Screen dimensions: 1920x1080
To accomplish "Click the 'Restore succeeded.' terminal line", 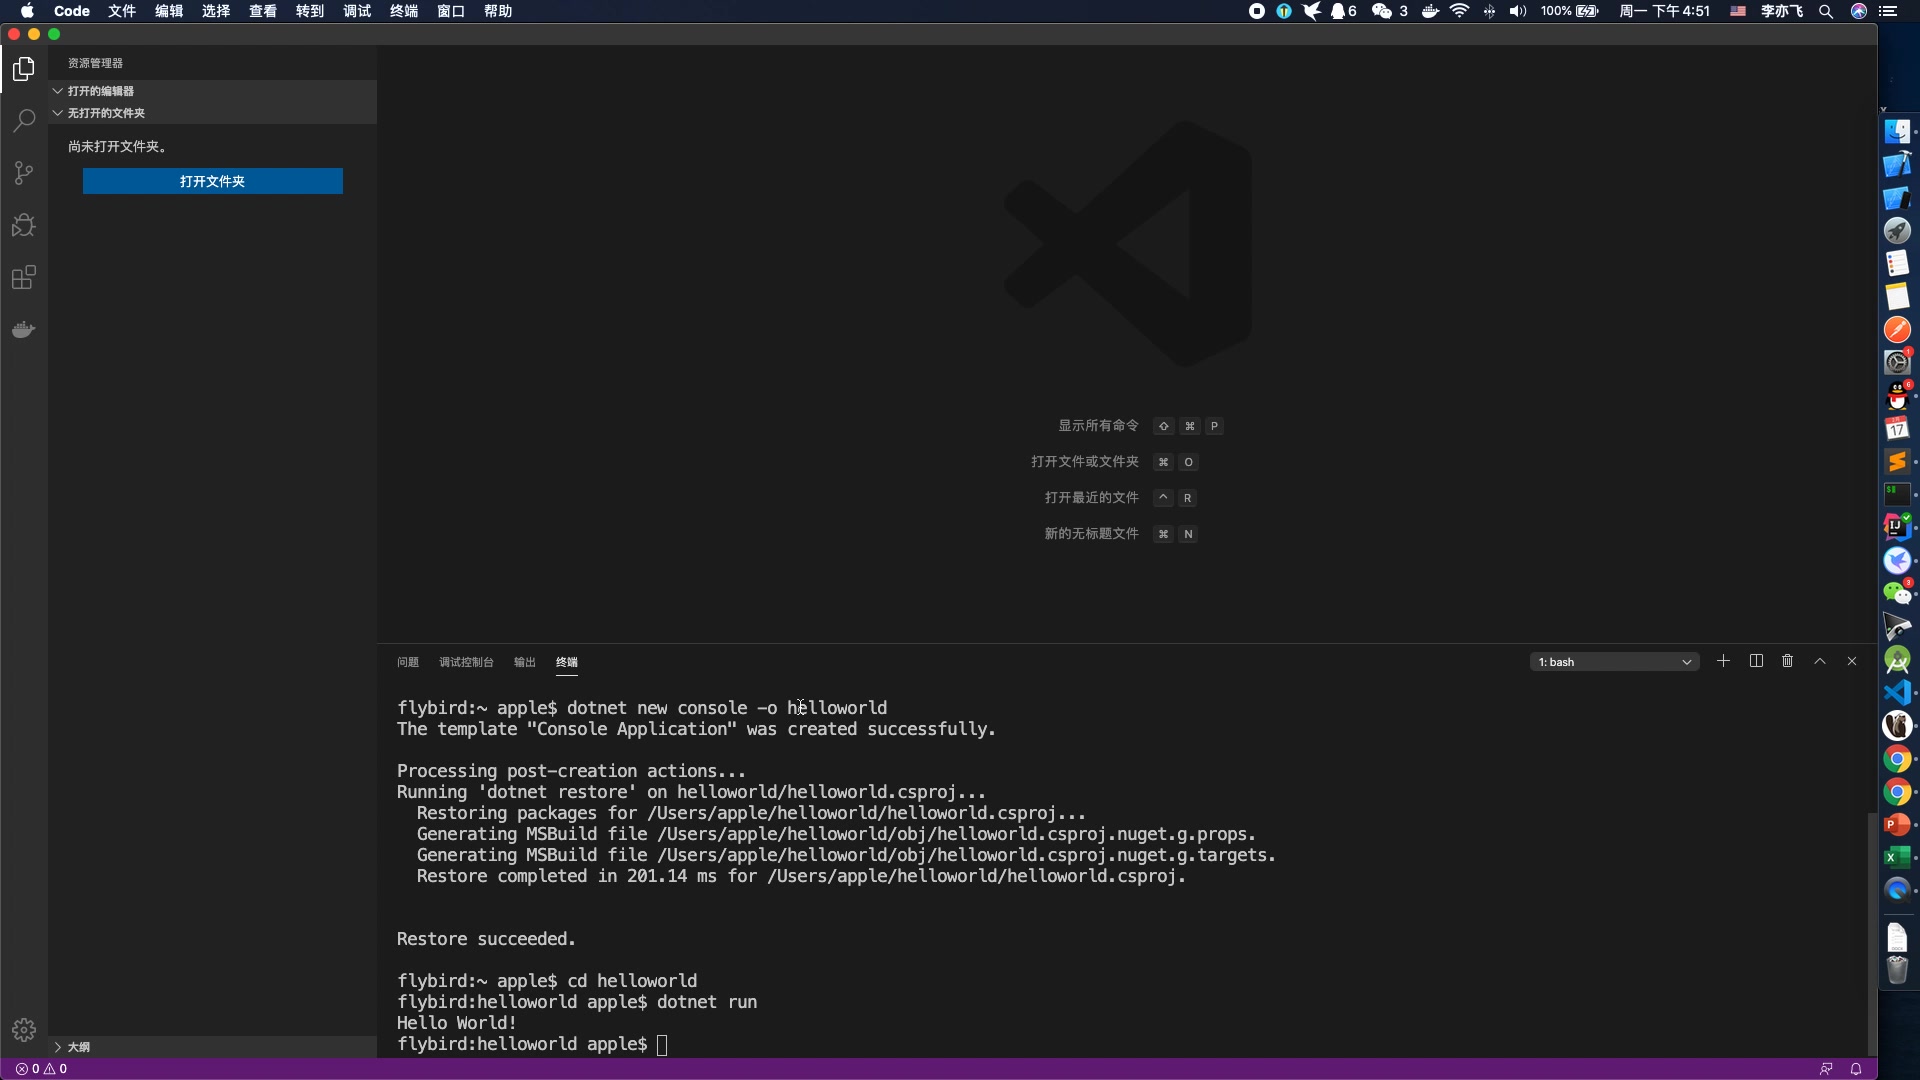I will 486,939.
